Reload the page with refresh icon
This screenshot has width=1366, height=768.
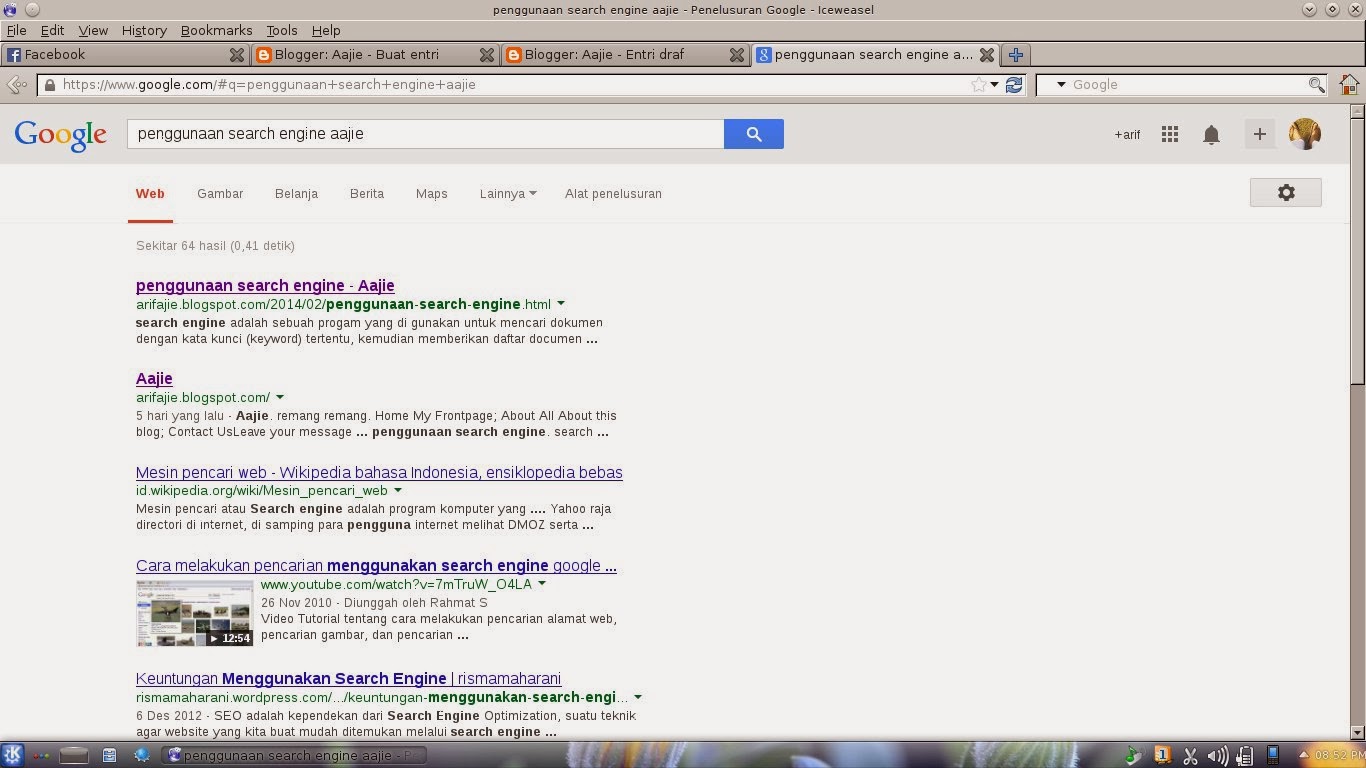(1014, 85)
